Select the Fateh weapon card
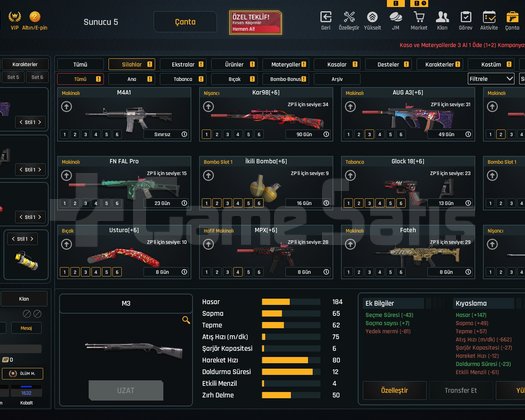Image resolution: width=525 pixels, height=420 pixels. tap(408, 252)
